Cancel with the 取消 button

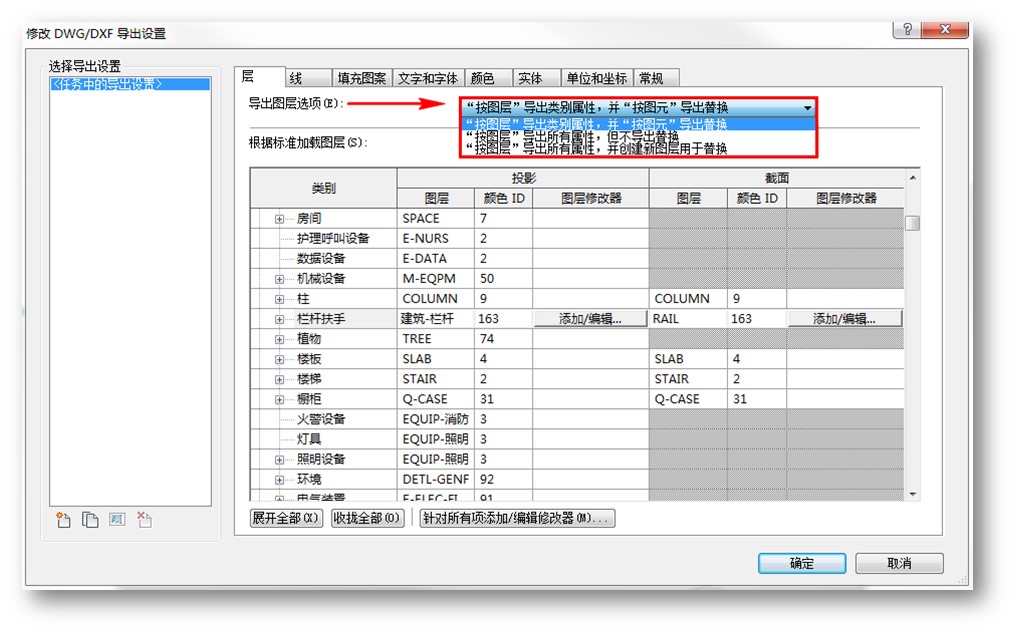(x=899, y=563)
